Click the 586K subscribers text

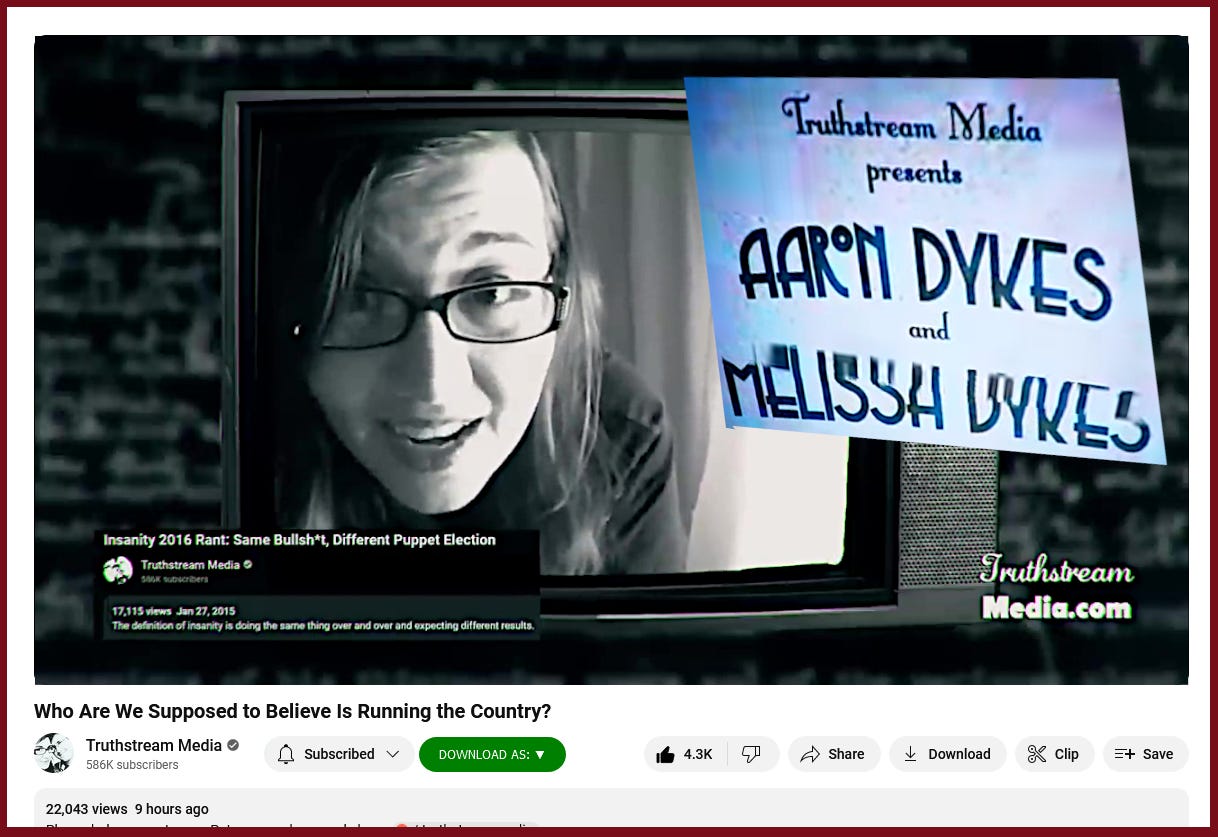tap(132, 765)
